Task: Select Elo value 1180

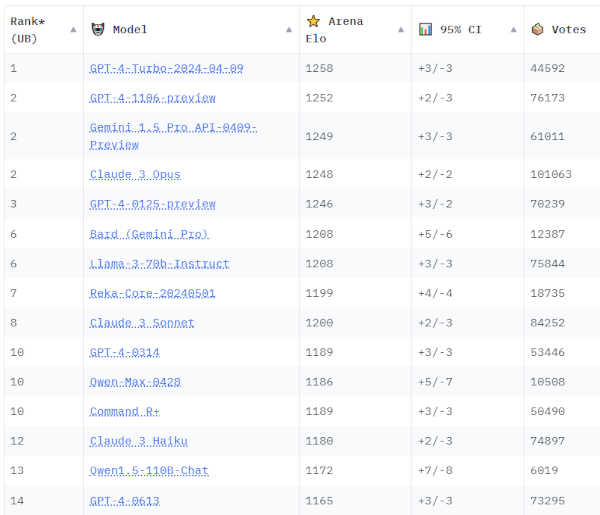Action: click(319, 441)
